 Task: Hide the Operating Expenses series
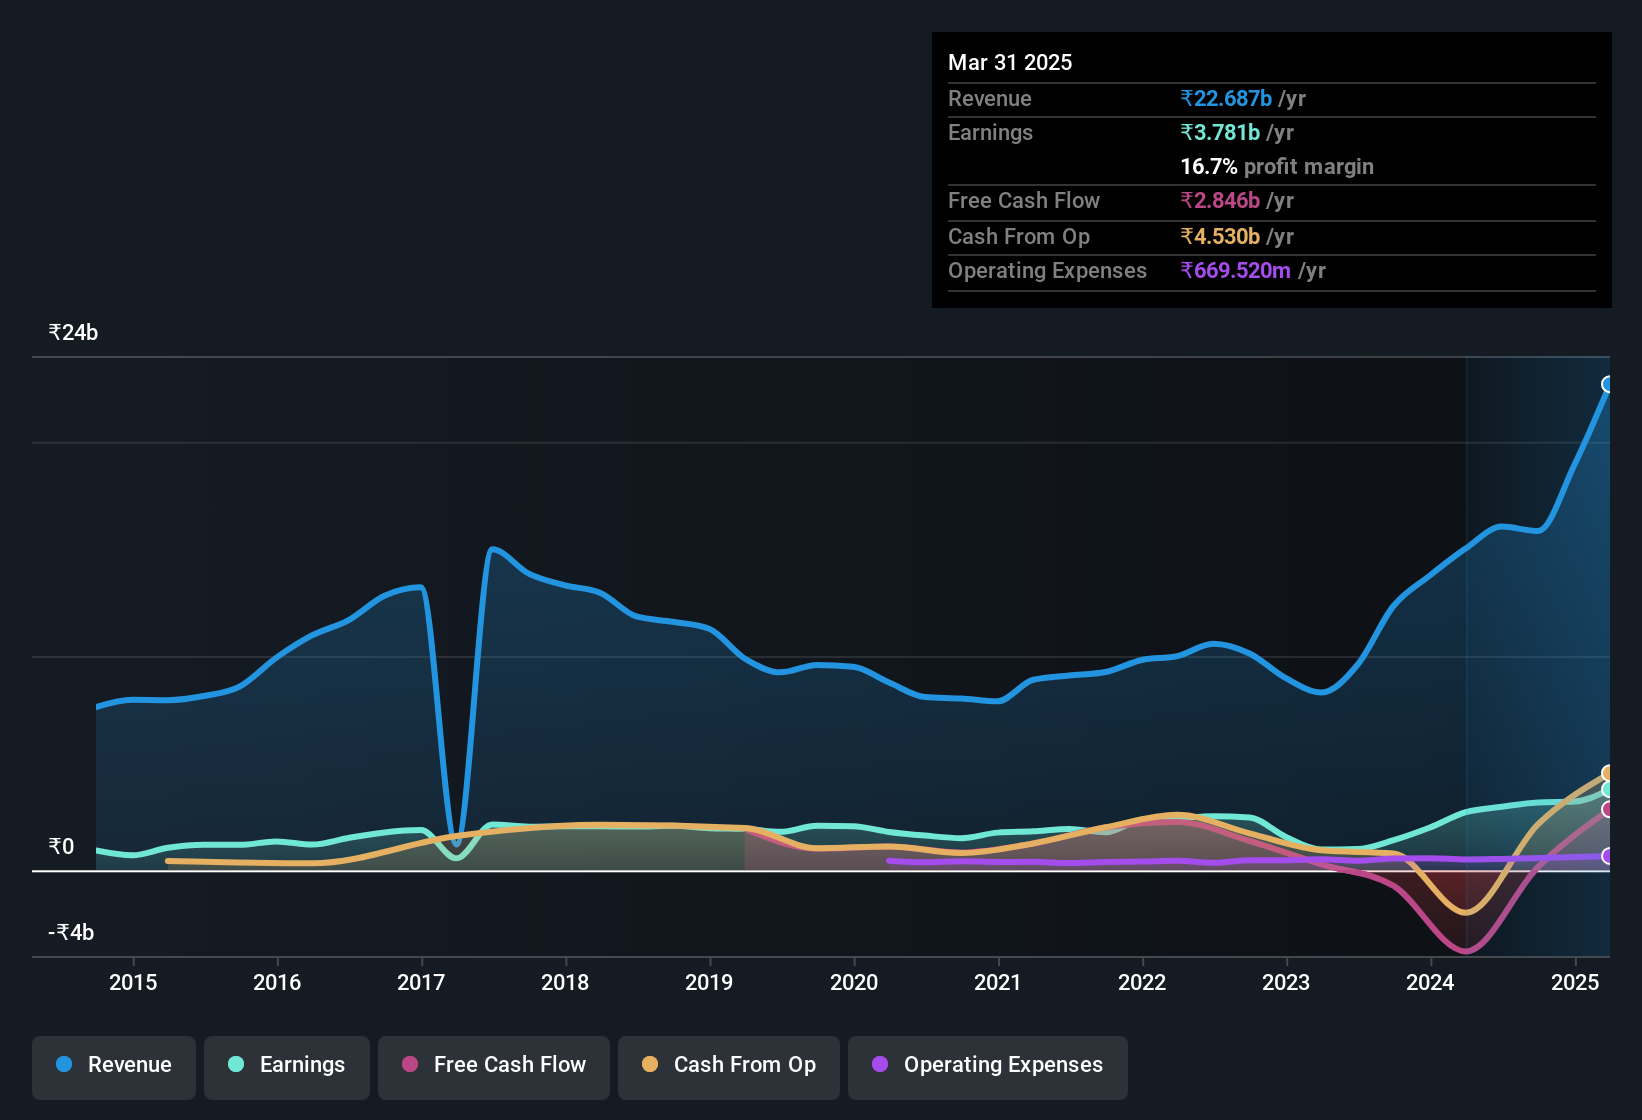[x=988, y=1066]
